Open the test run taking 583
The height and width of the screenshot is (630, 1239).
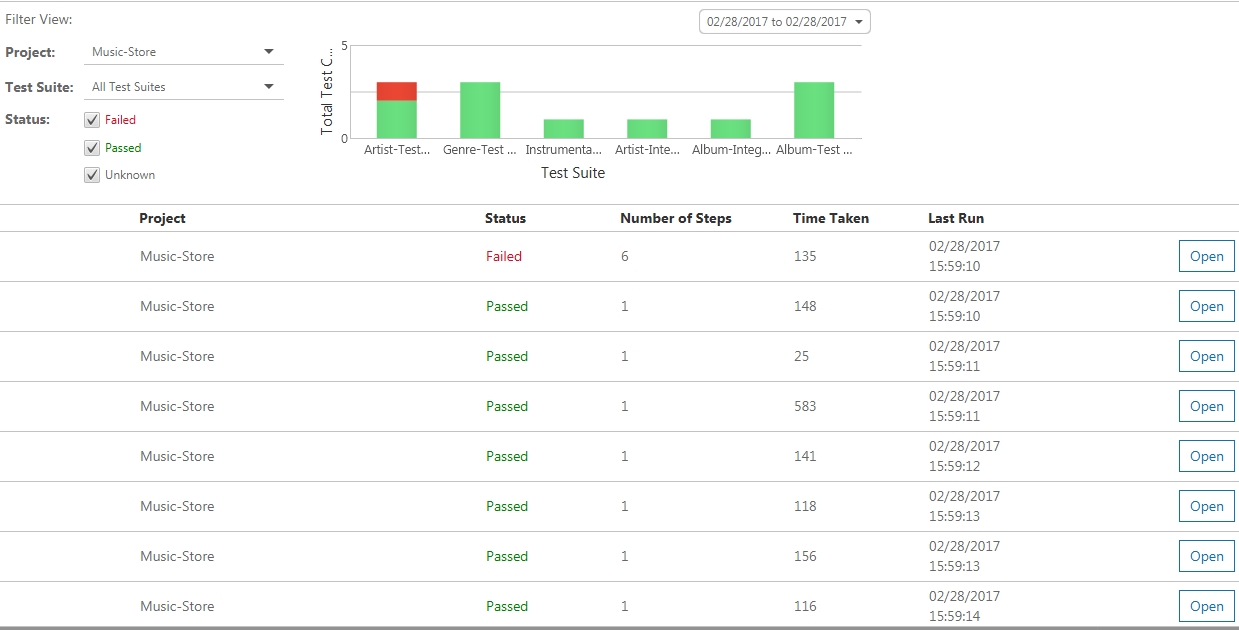click(1206, 406)
